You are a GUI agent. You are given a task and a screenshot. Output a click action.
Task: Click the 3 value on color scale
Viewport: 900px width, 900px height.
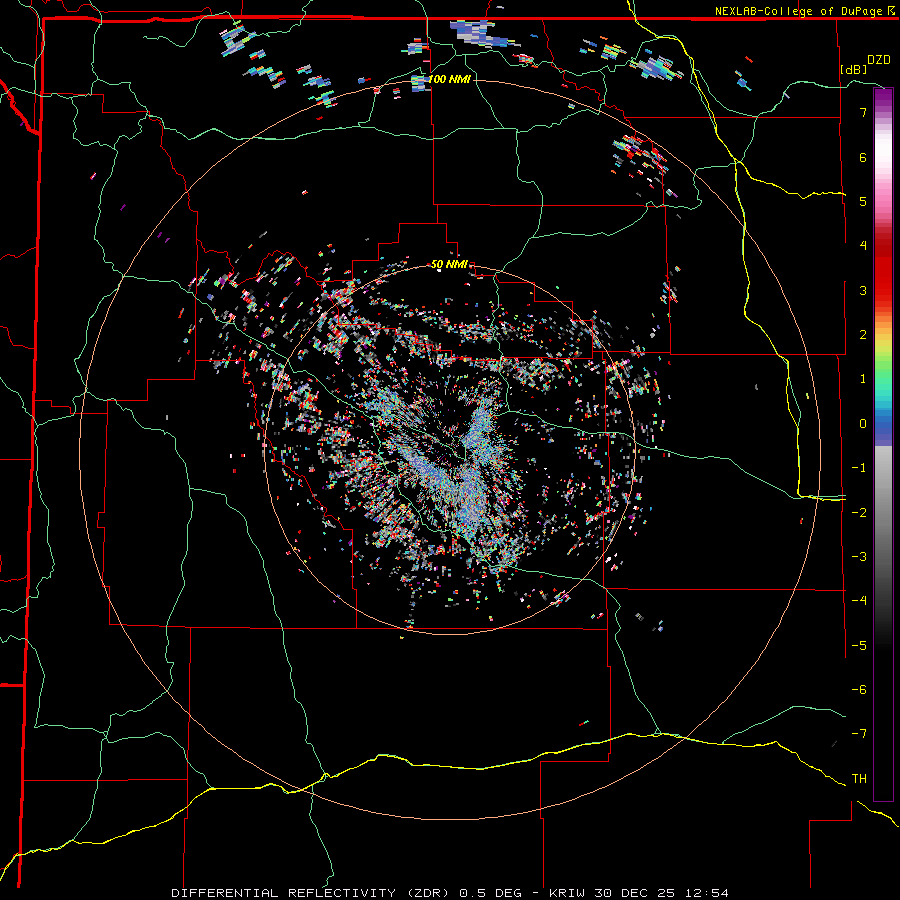pos(863,290)
